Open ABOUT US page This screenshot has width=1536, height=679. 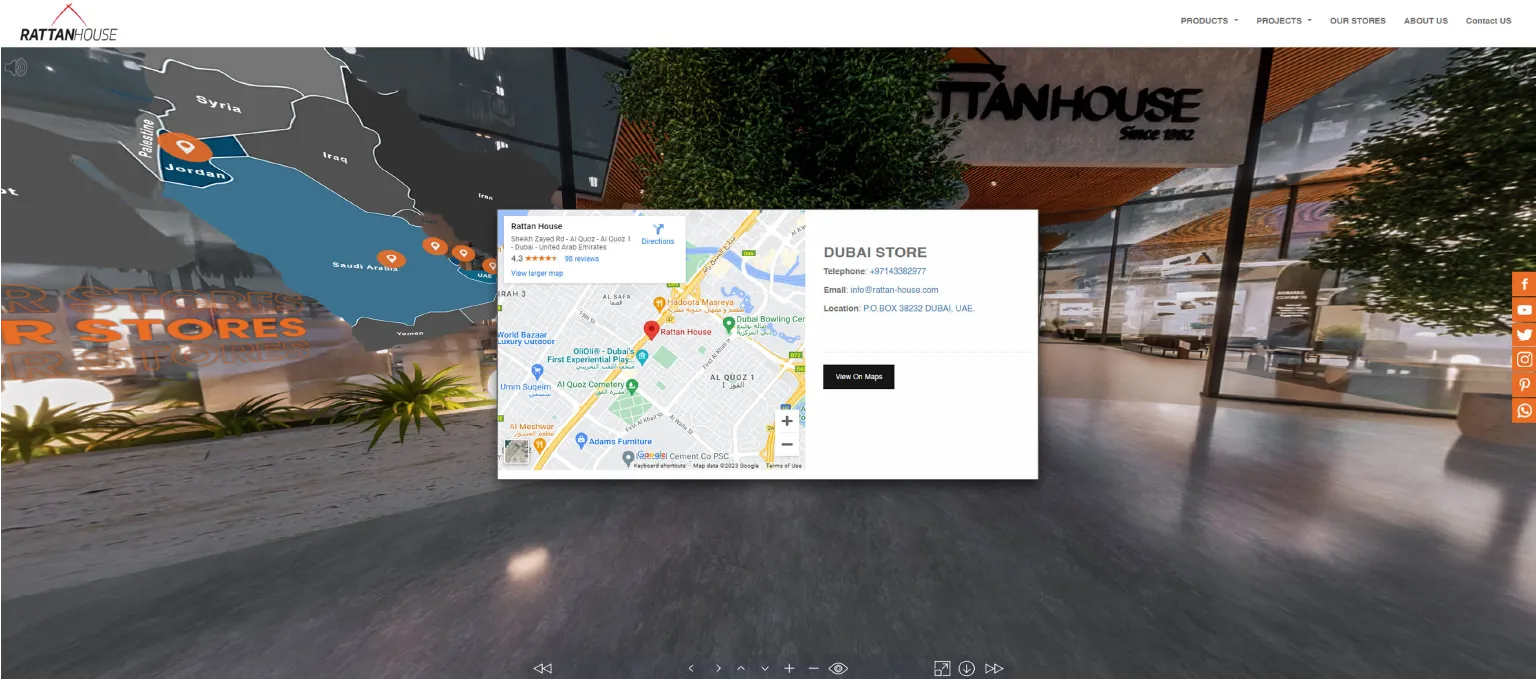[1426, 21]
